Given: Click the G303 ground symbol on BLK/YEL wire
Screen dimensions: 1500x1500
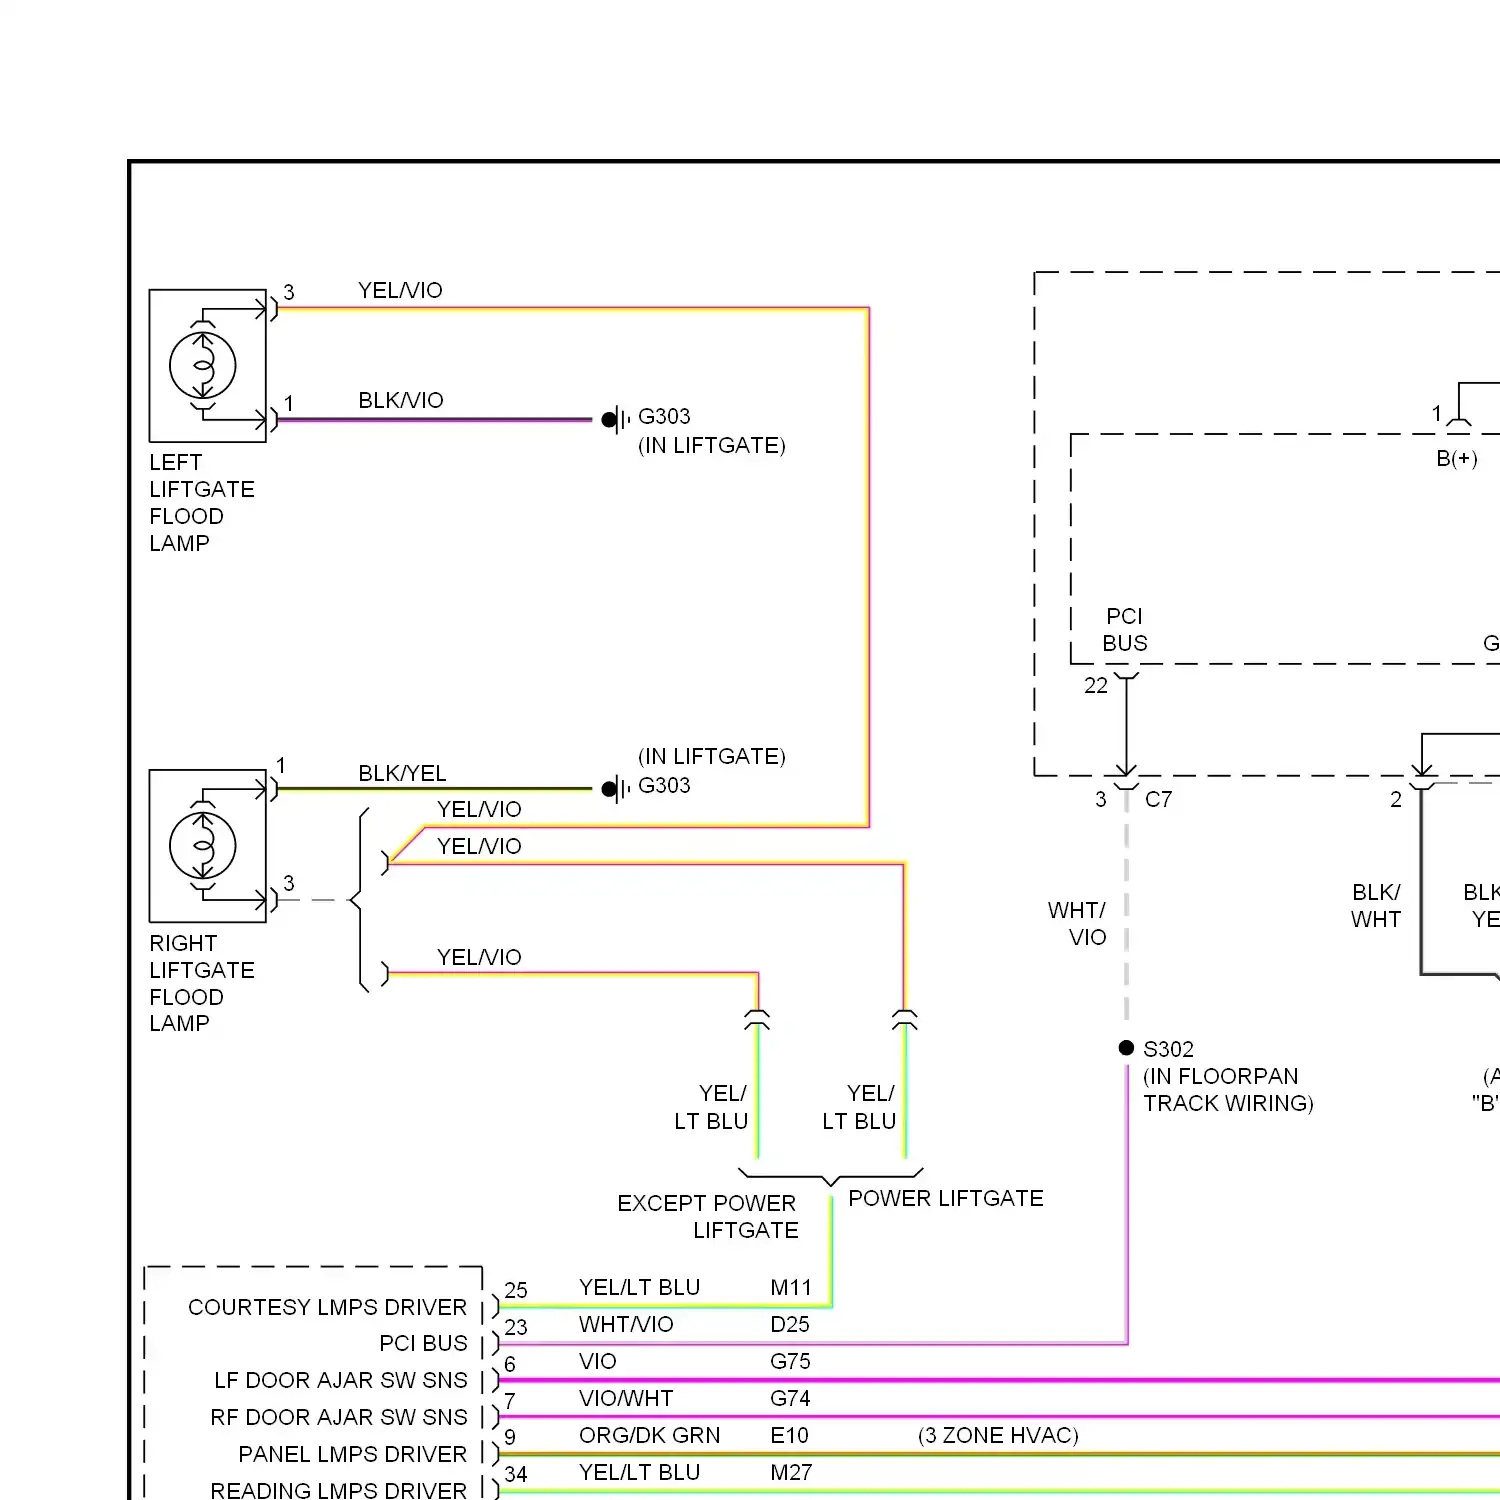Looking at the screenshot, I should pyautogui.click(x=615, y=790).
